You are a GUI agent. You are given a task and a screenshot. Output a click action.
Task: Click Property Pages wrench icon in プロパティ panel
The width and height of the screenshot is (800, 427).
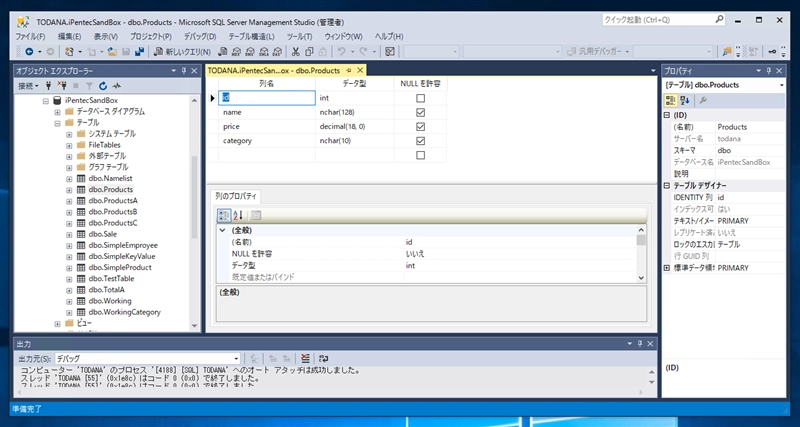[x=703, y=101]
